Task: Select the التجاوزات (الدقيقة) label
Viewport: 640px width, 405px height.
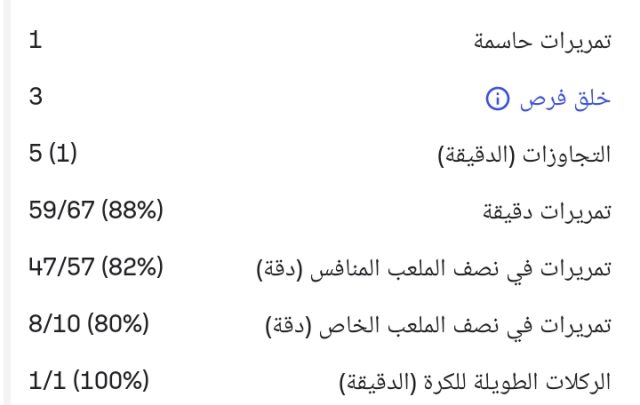Action: pyautogui.click(x=525, y=155)
